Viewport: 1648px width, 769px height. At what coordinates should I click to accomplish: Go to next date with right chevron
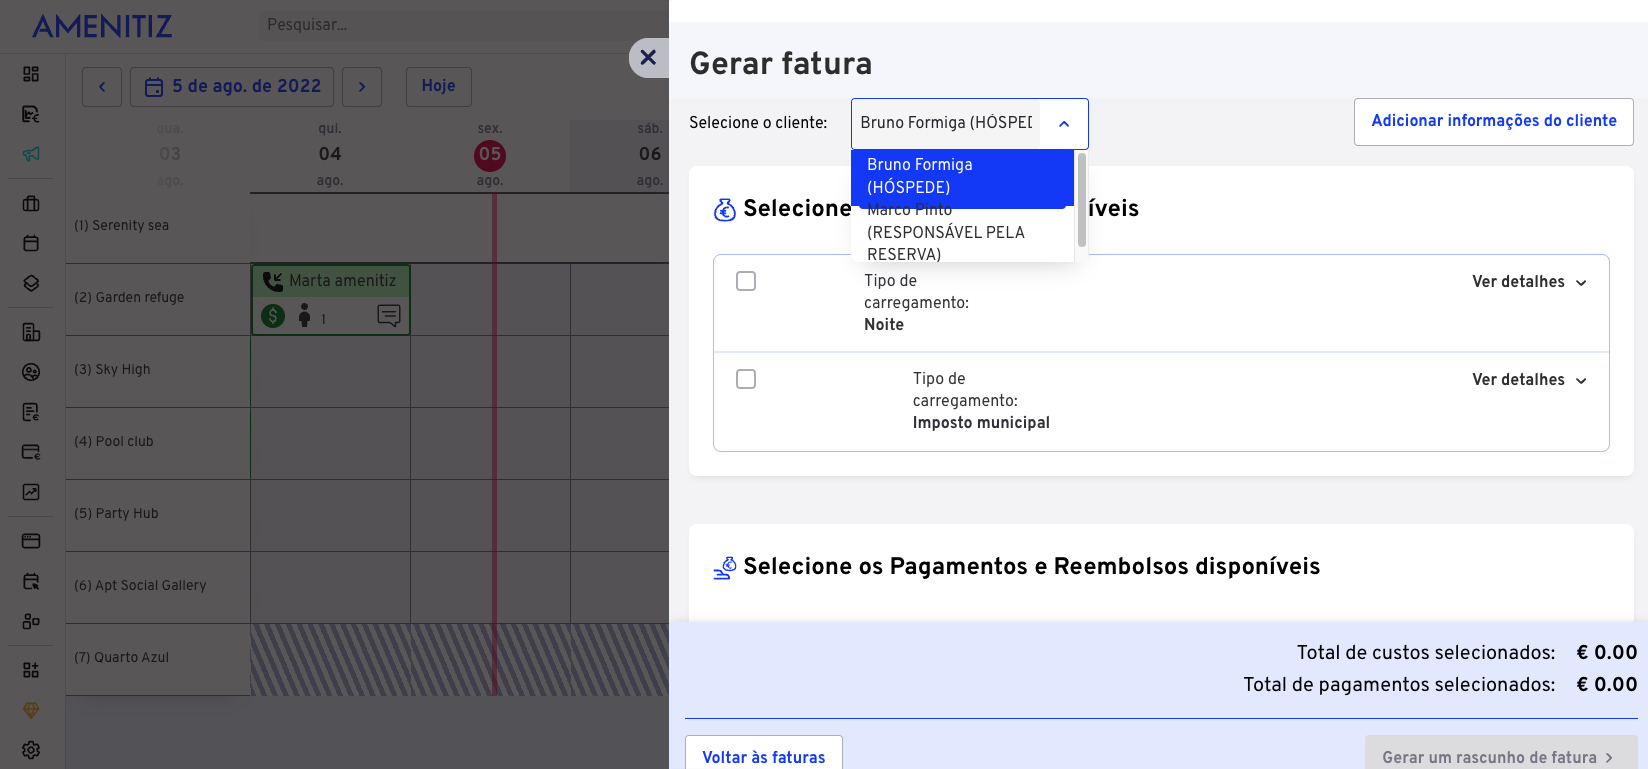(x=362, y=87)
